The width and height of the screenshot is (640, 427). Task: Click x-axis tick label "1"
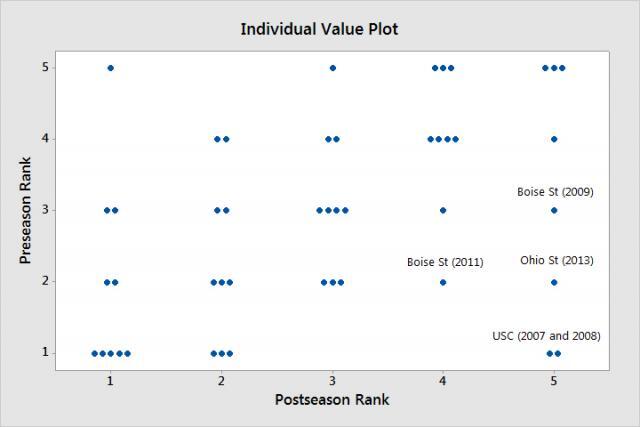[110, 381]
